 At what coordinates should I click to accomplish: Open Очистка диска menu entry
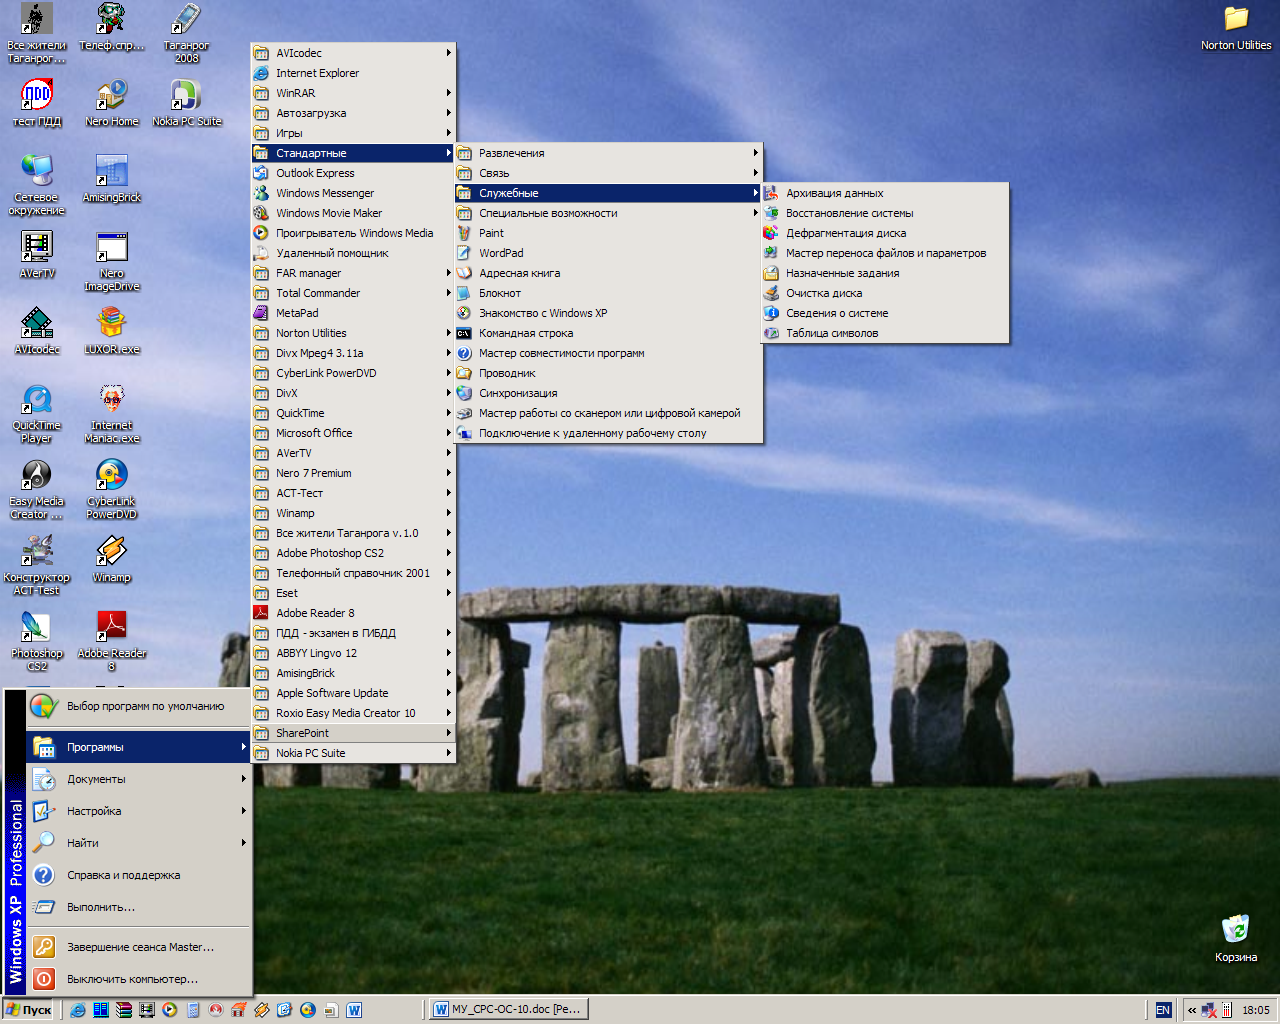pyautogui.click(x=885, y=293)
